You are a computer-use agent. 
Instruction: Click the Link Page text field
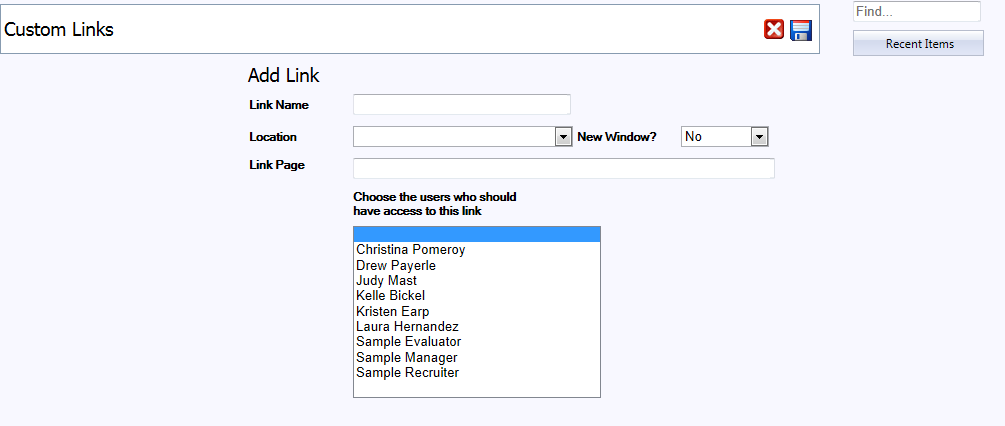pyautogui.click(x=563, y=168)
